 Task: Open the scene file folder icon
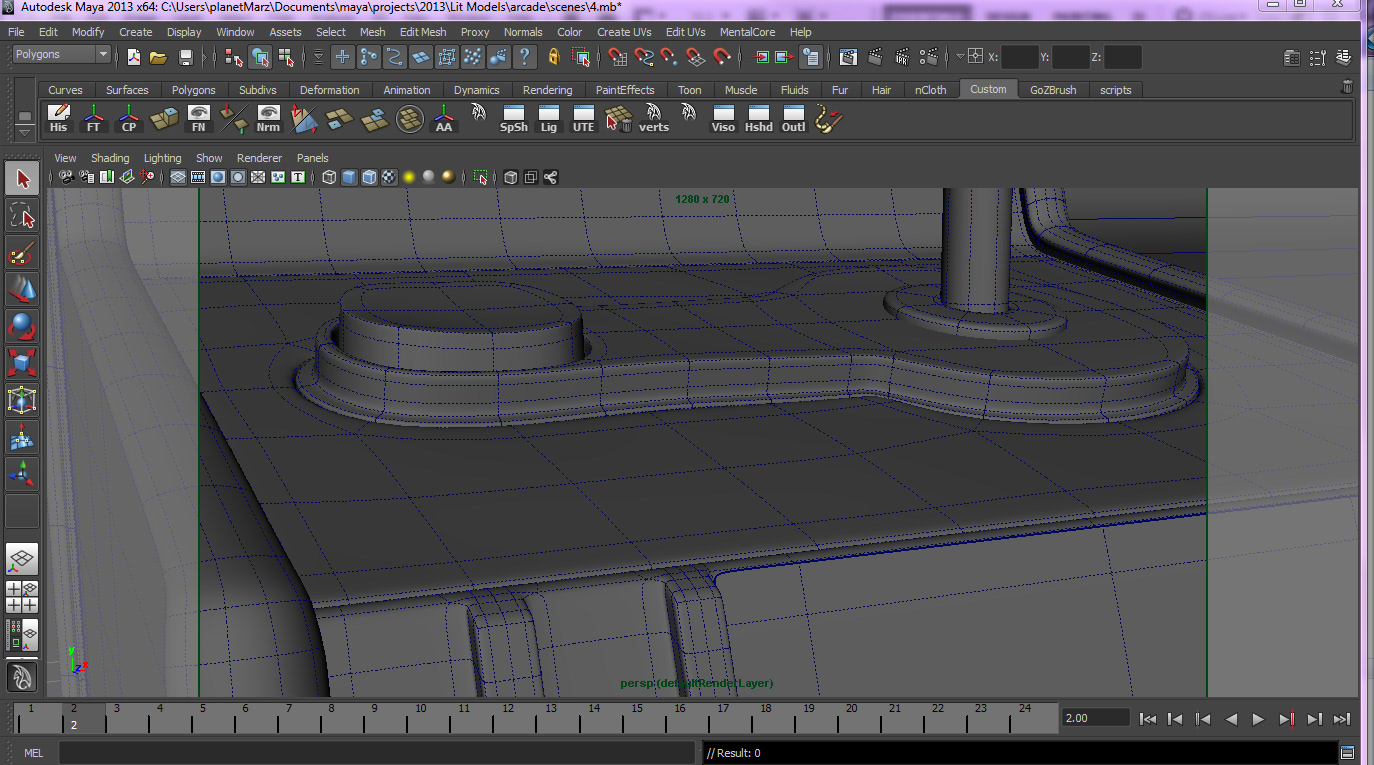tap(158, 57)
